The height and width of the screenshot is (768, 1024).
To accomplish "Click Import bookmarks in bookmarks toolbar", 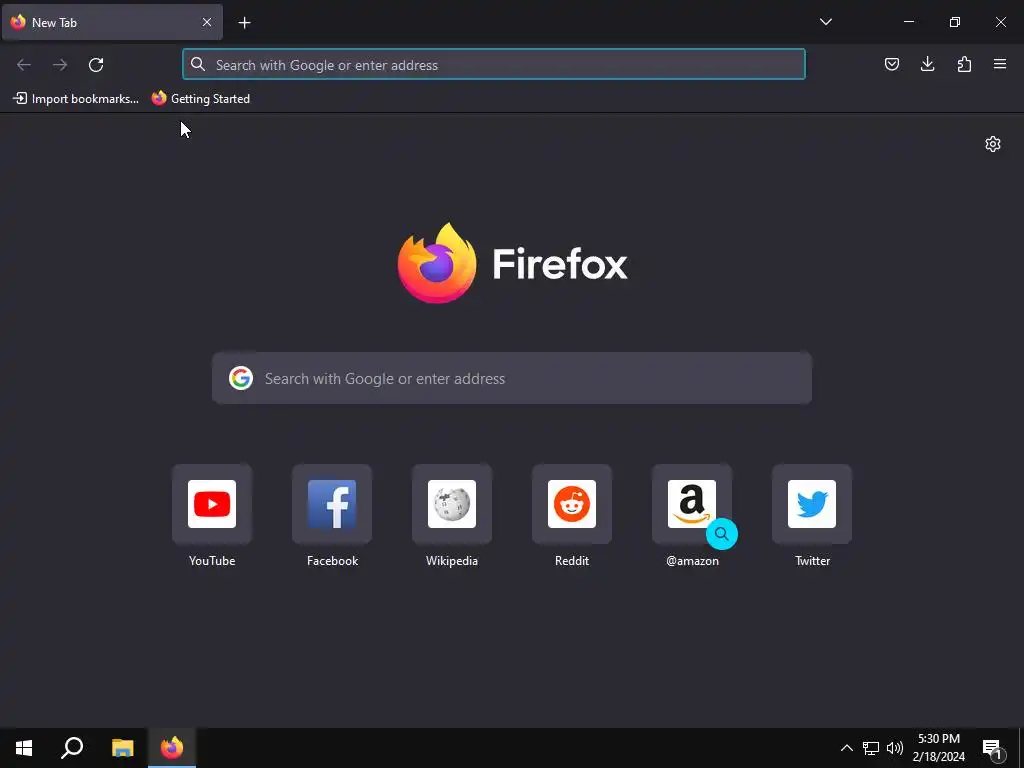I will pos(76,99).
